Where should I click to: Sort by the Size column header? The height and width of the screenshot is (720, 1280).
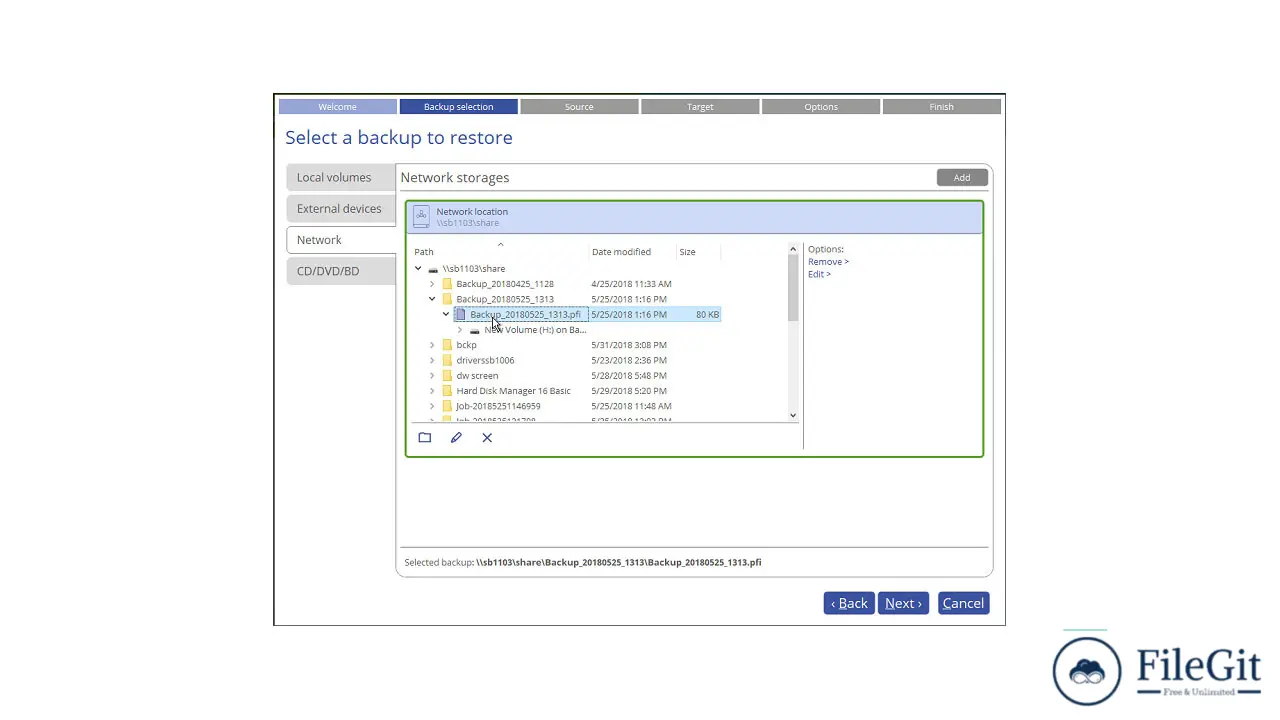(688, 252)
